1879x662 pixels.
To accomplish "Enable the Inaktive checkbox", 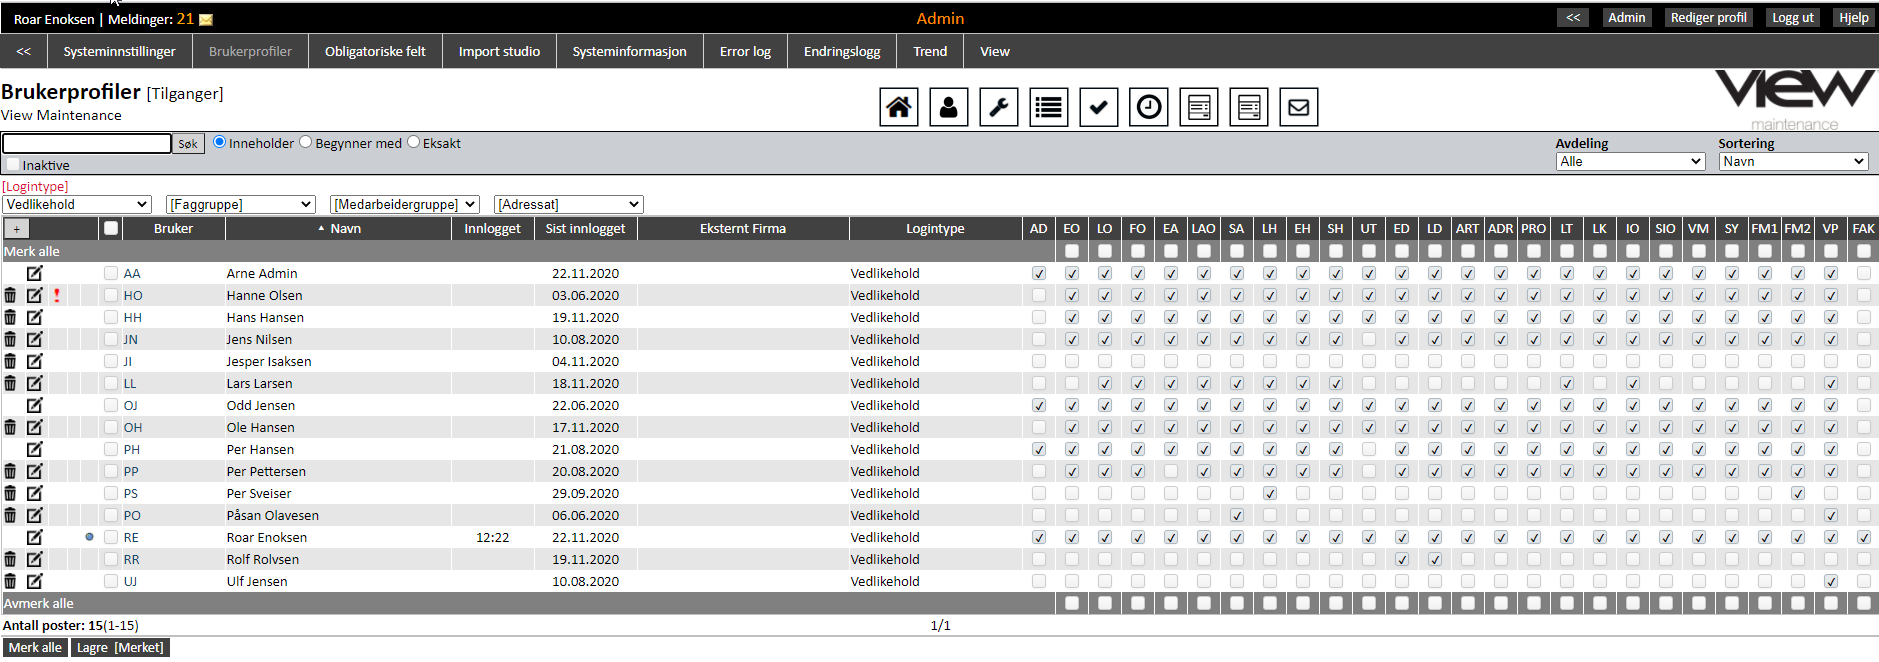I will tap(13, 165).
